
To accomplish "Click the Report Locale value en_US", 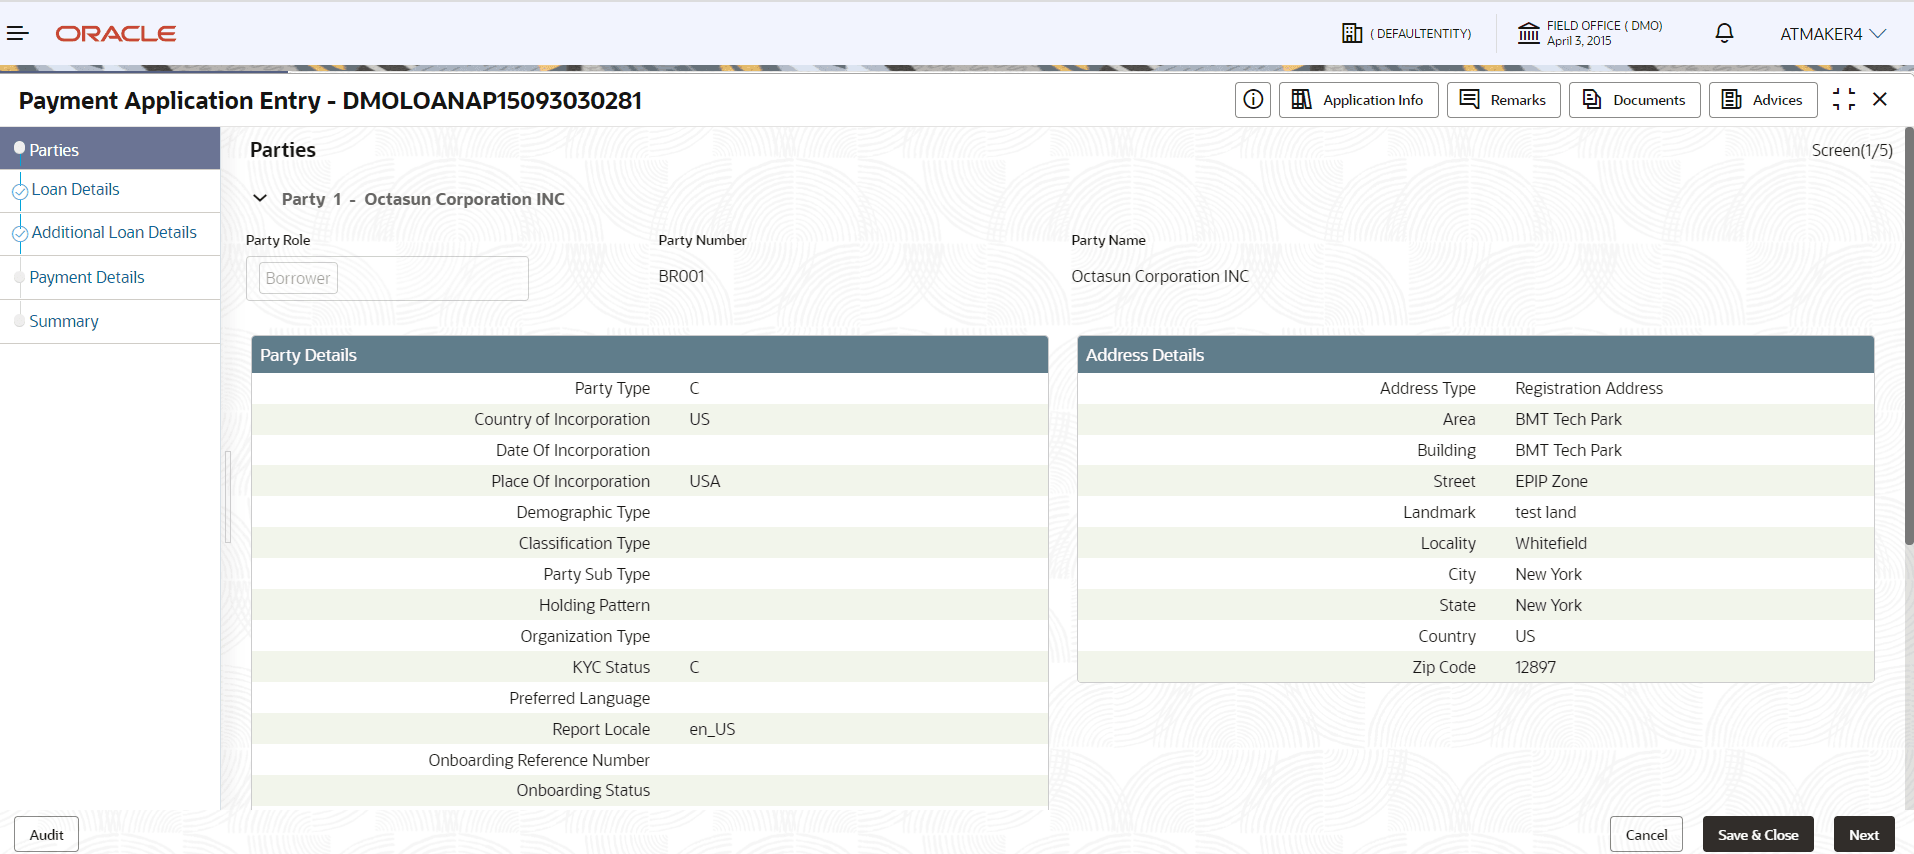I will click(x=712, y=729).
